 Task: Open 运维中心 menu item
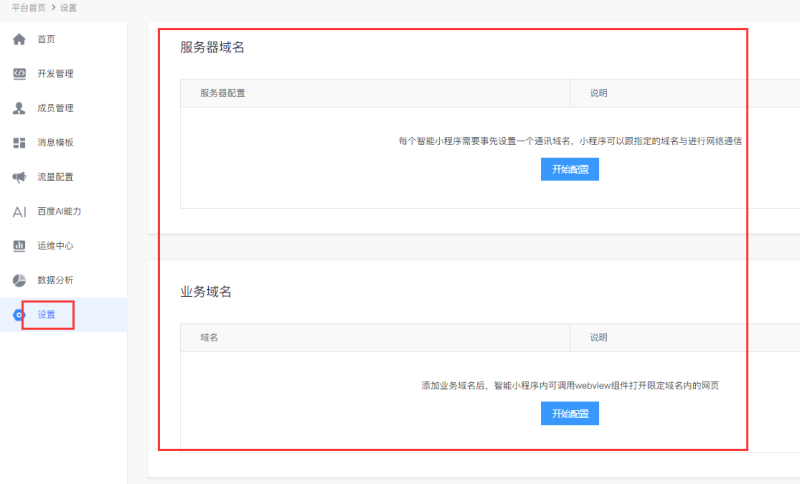55,246
